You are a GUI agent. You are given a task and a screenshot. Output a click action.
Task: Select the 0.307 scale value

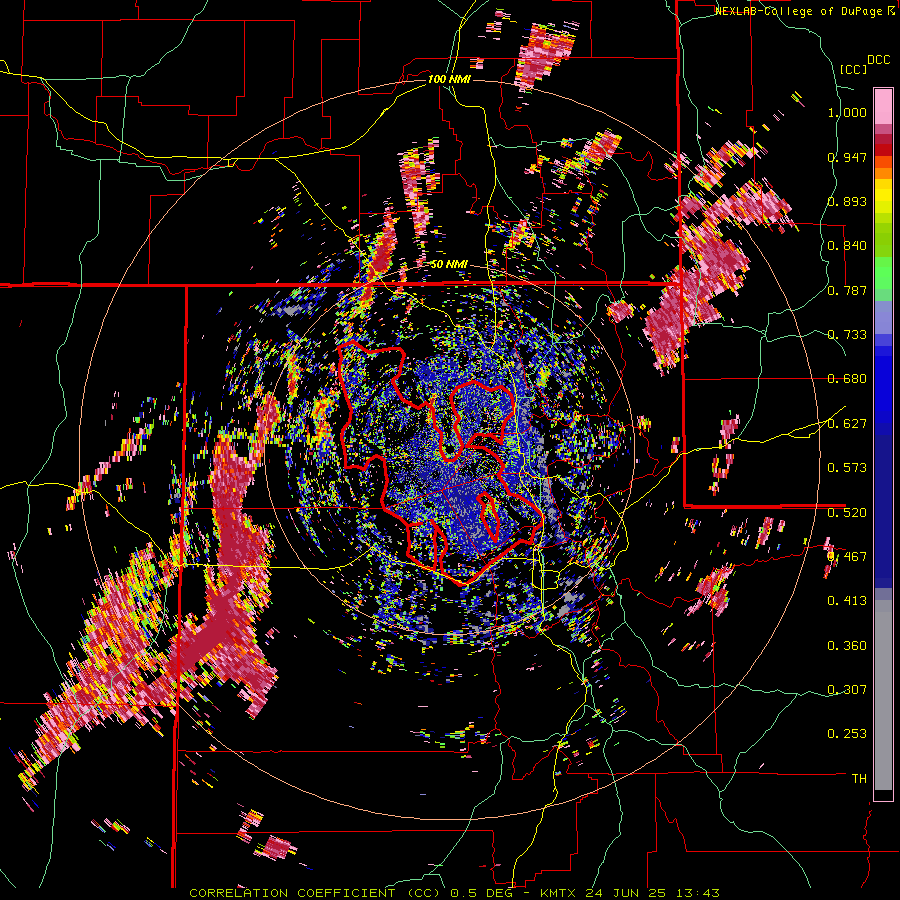pyautogui.click(x=847, y=690)
